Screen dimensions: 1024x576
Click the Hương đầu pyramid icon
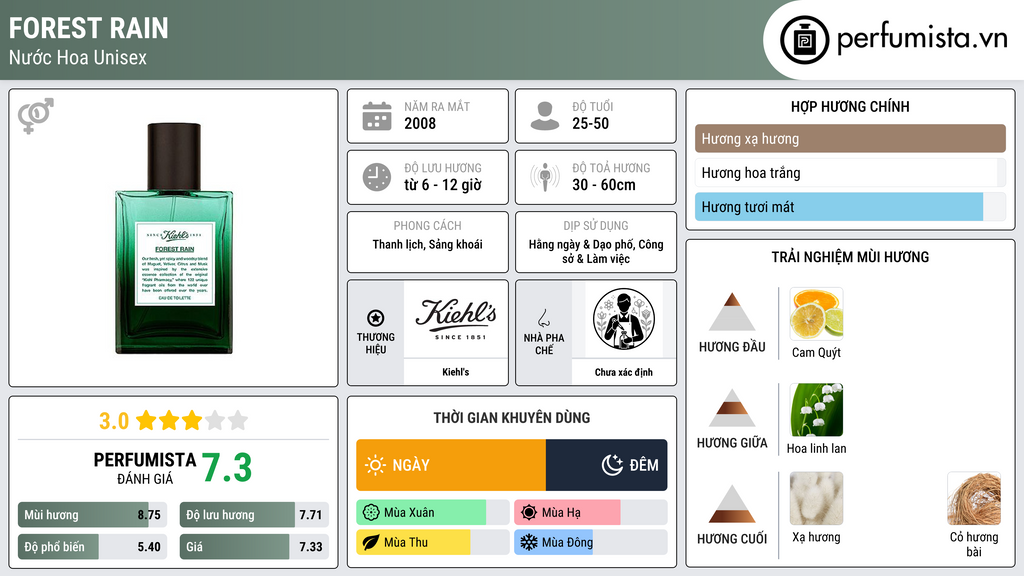pyautogui.click(x=732, y=312)
